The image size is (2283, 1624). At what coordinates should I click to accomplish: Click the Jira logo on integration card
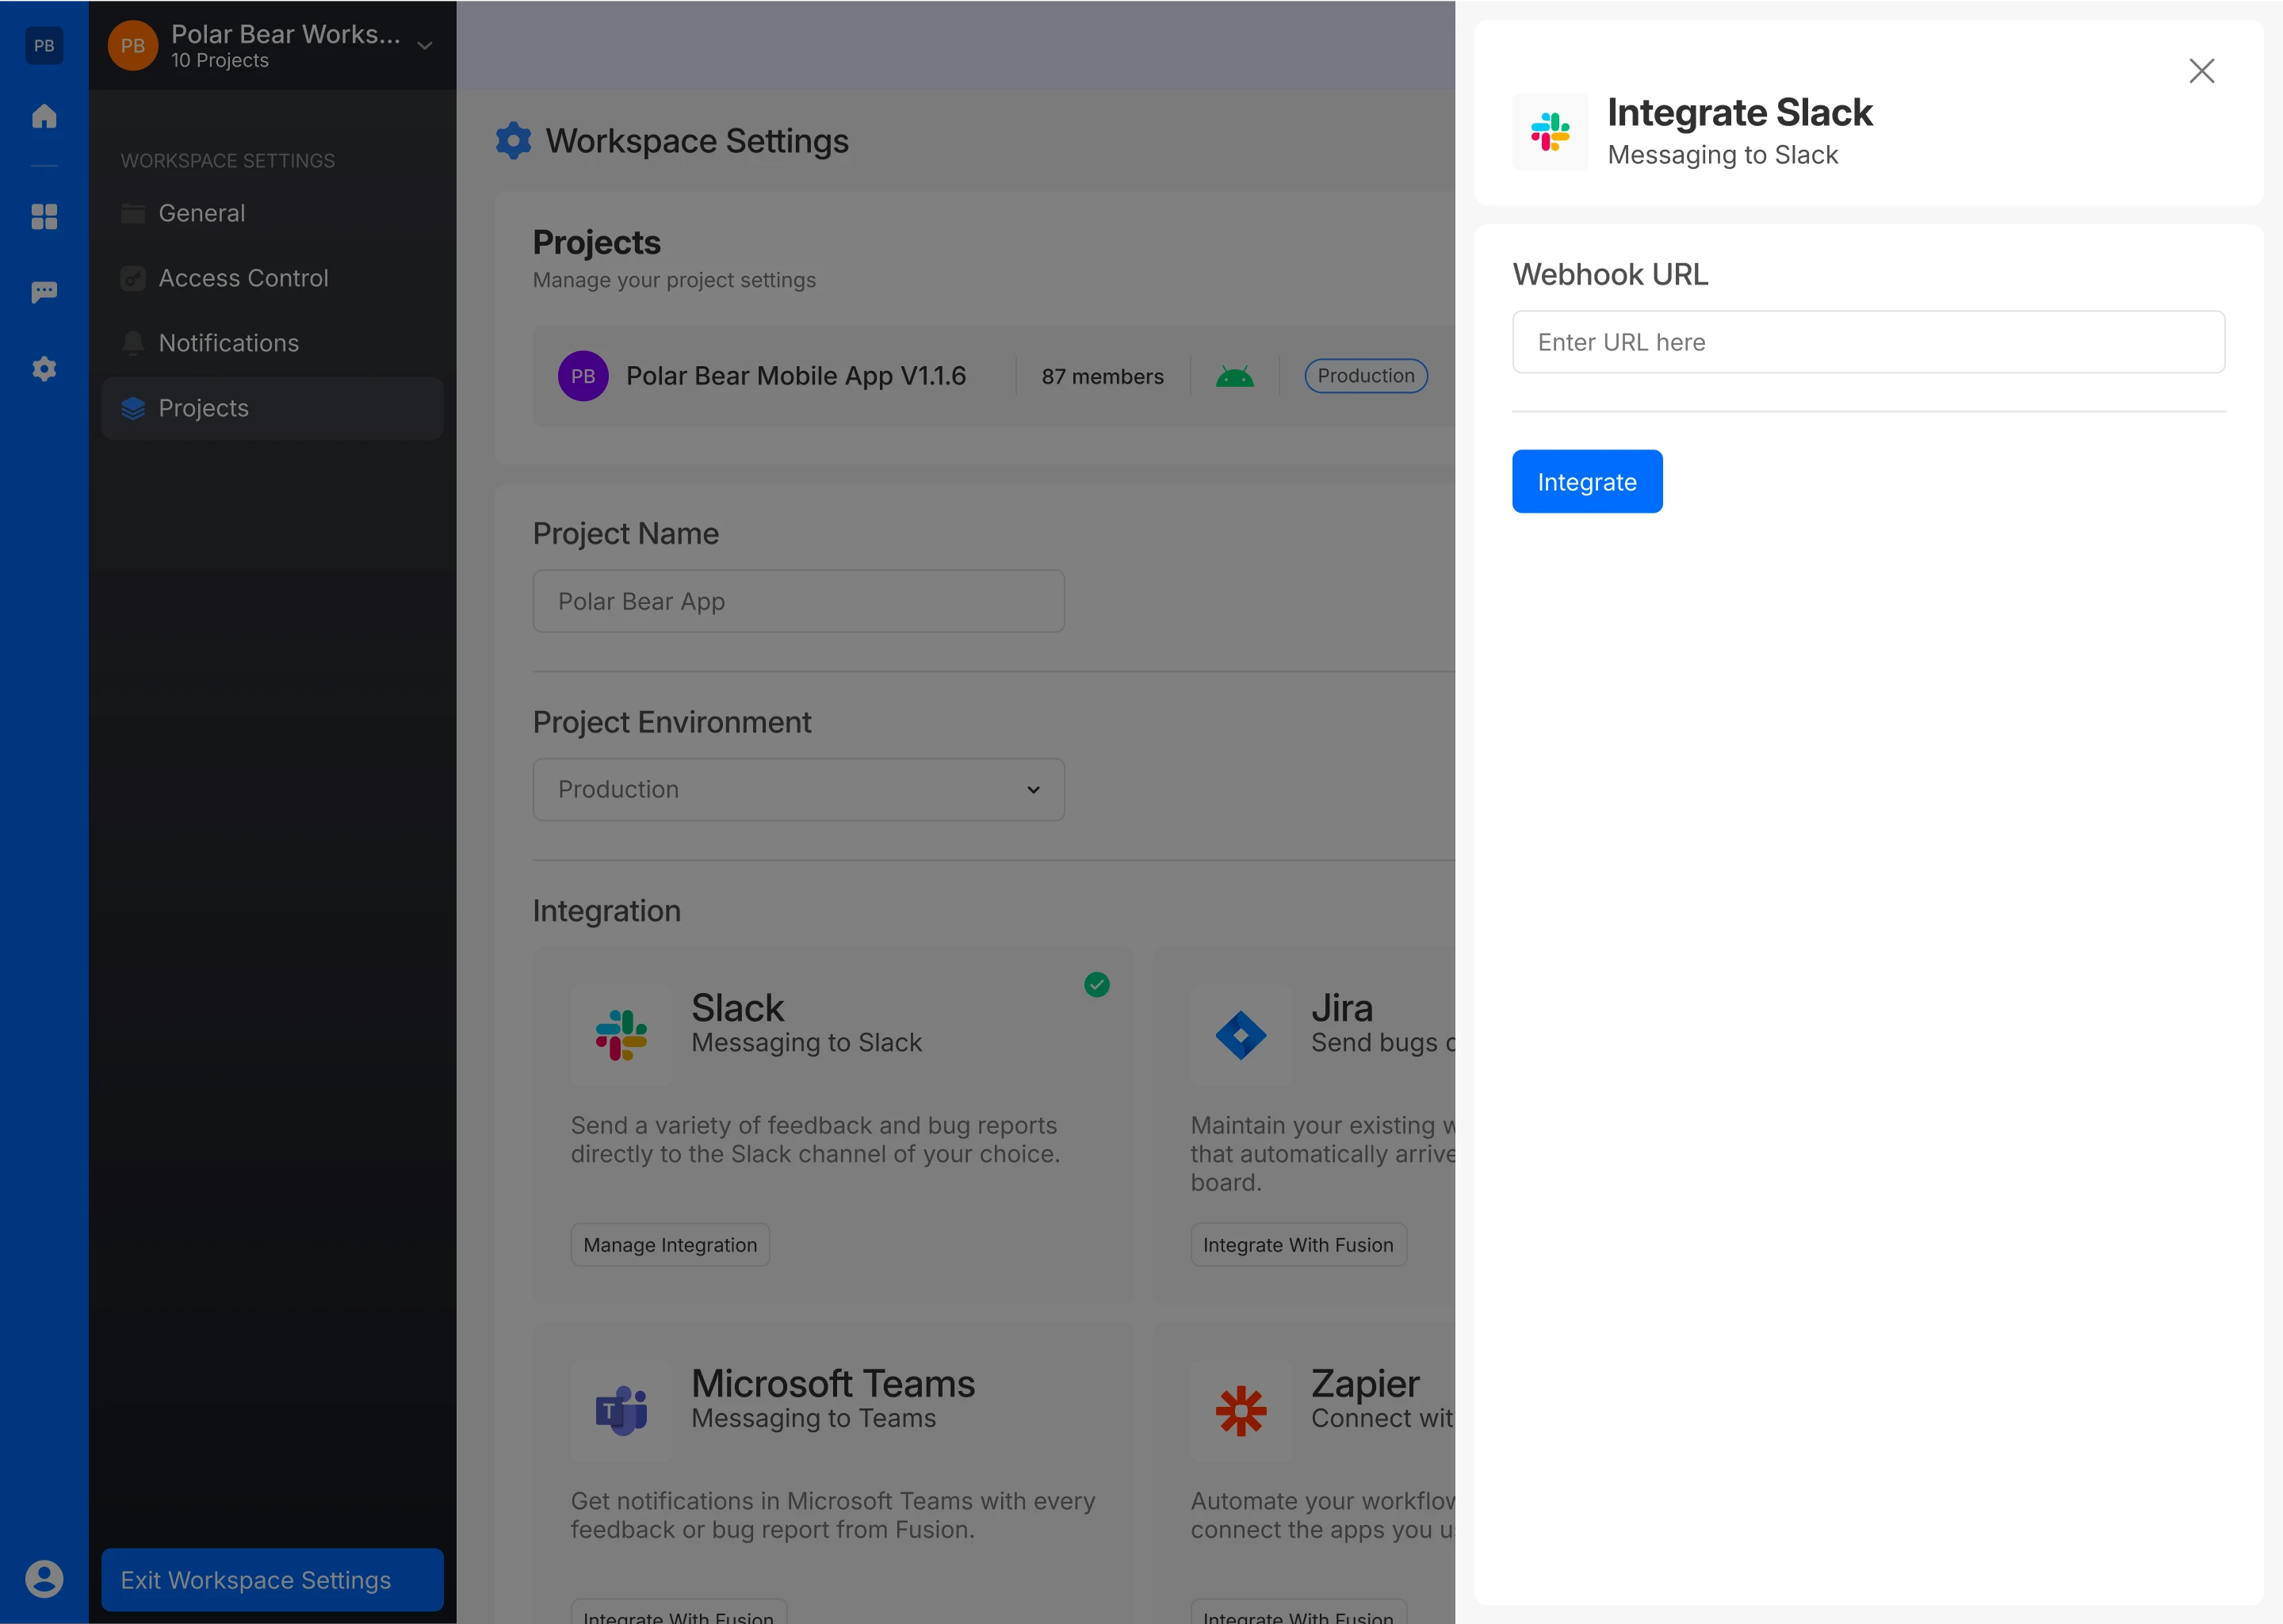(x=1241, y=1035)
